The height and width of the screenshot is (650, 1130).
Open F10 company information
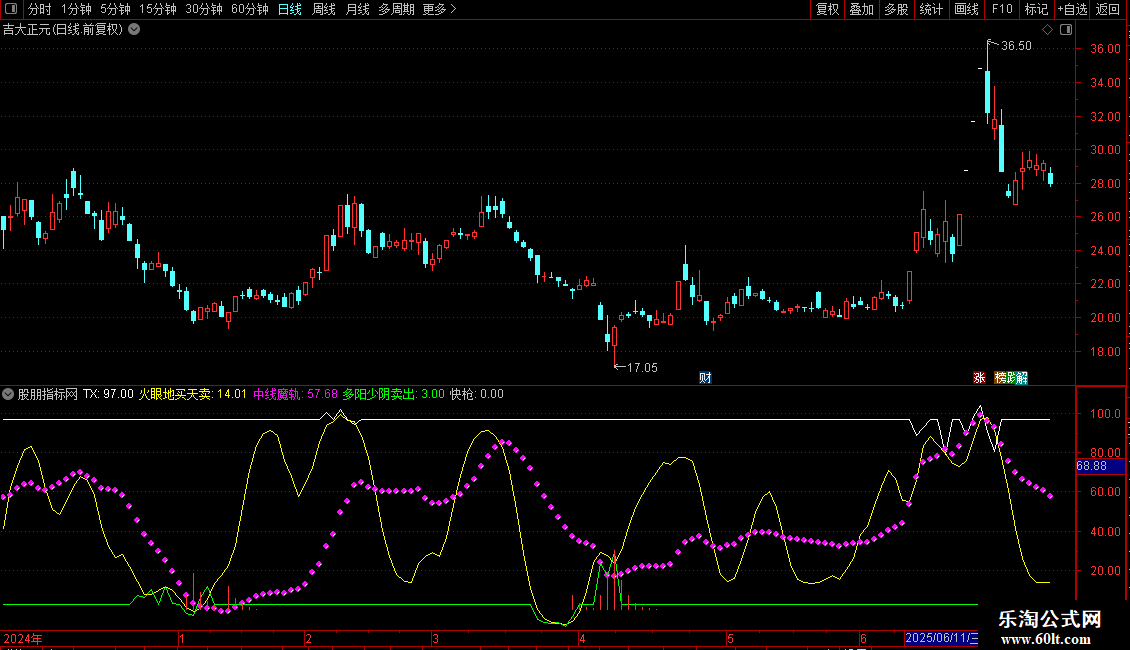(x=1002, y=9)
